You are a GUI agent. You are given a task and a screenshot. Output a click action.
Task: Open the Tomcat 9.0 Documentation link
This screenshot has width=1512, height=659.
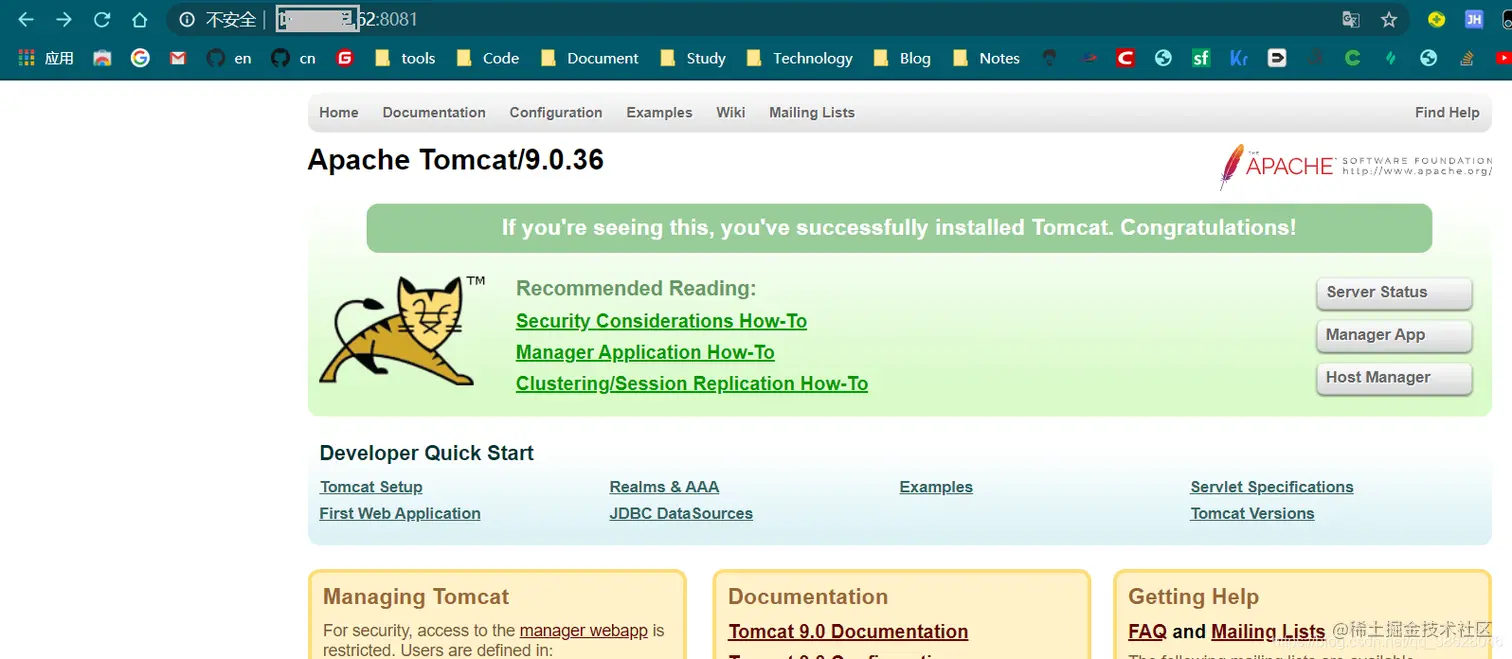pyautogui.click(x=848, y=632)
